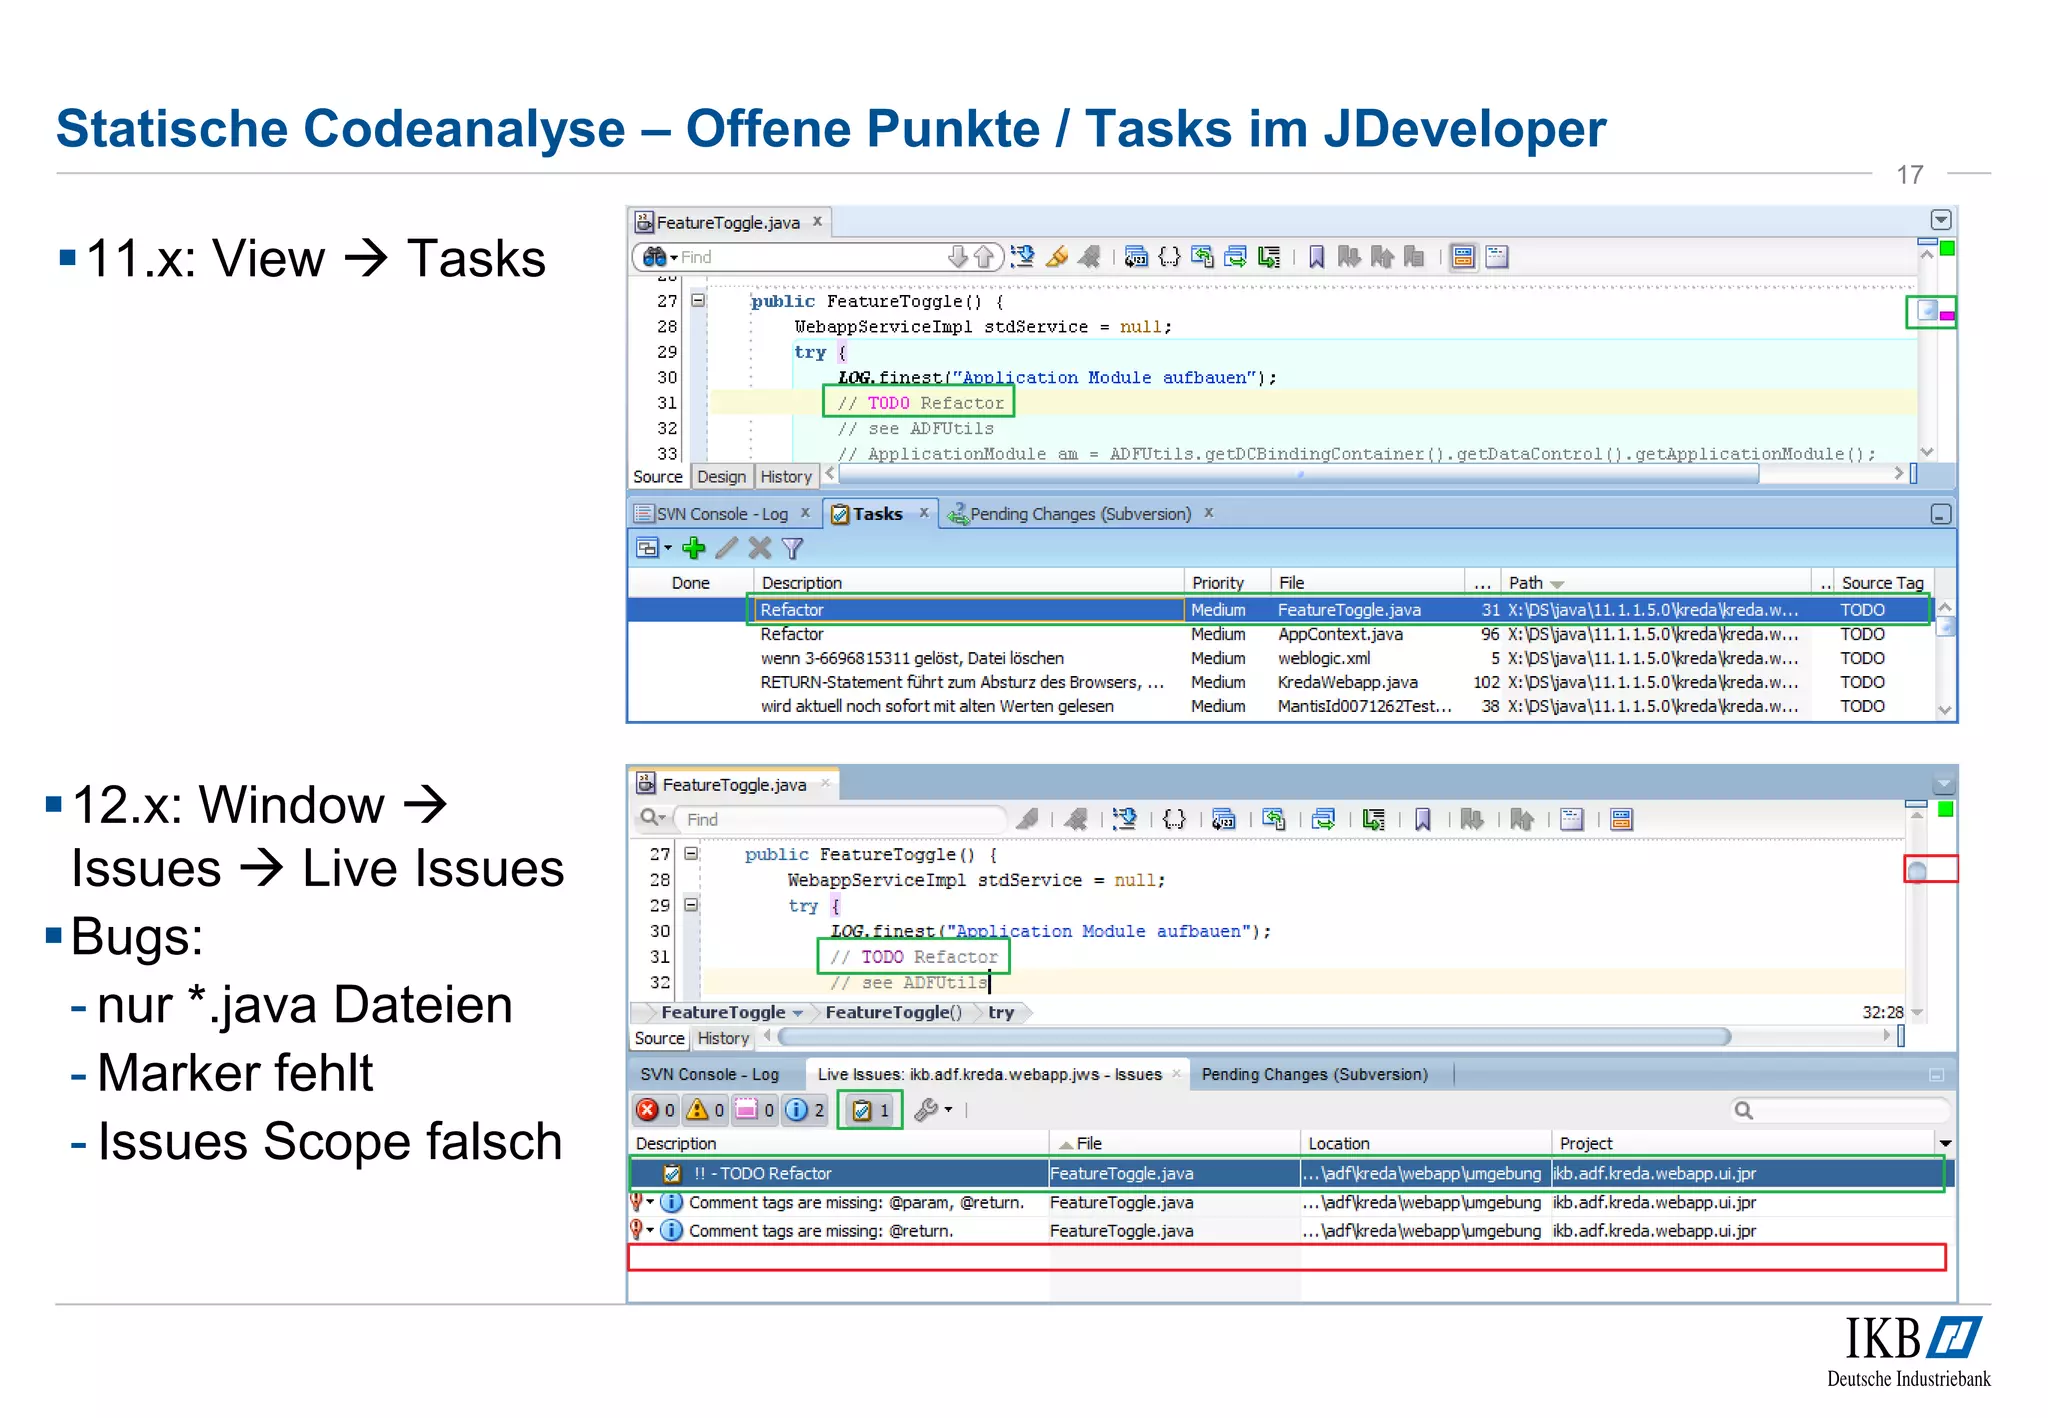Click Find Previous up arrow in upper Find box
This screenshot has width=2048, height=1418.
coord(983,257)
